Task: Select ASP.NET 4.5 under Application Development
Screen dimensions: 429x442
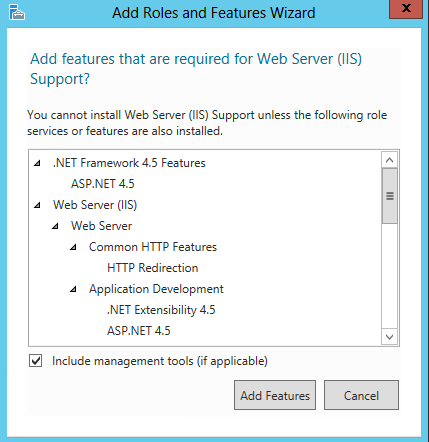Action: click(x=139, y=331)
